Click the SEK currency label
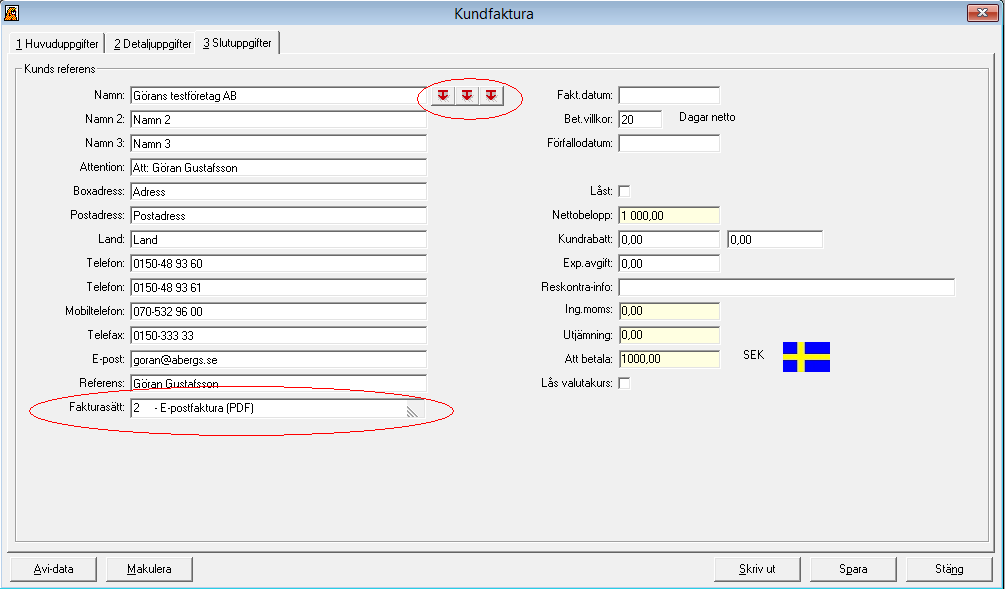 [x=754, y=354]
